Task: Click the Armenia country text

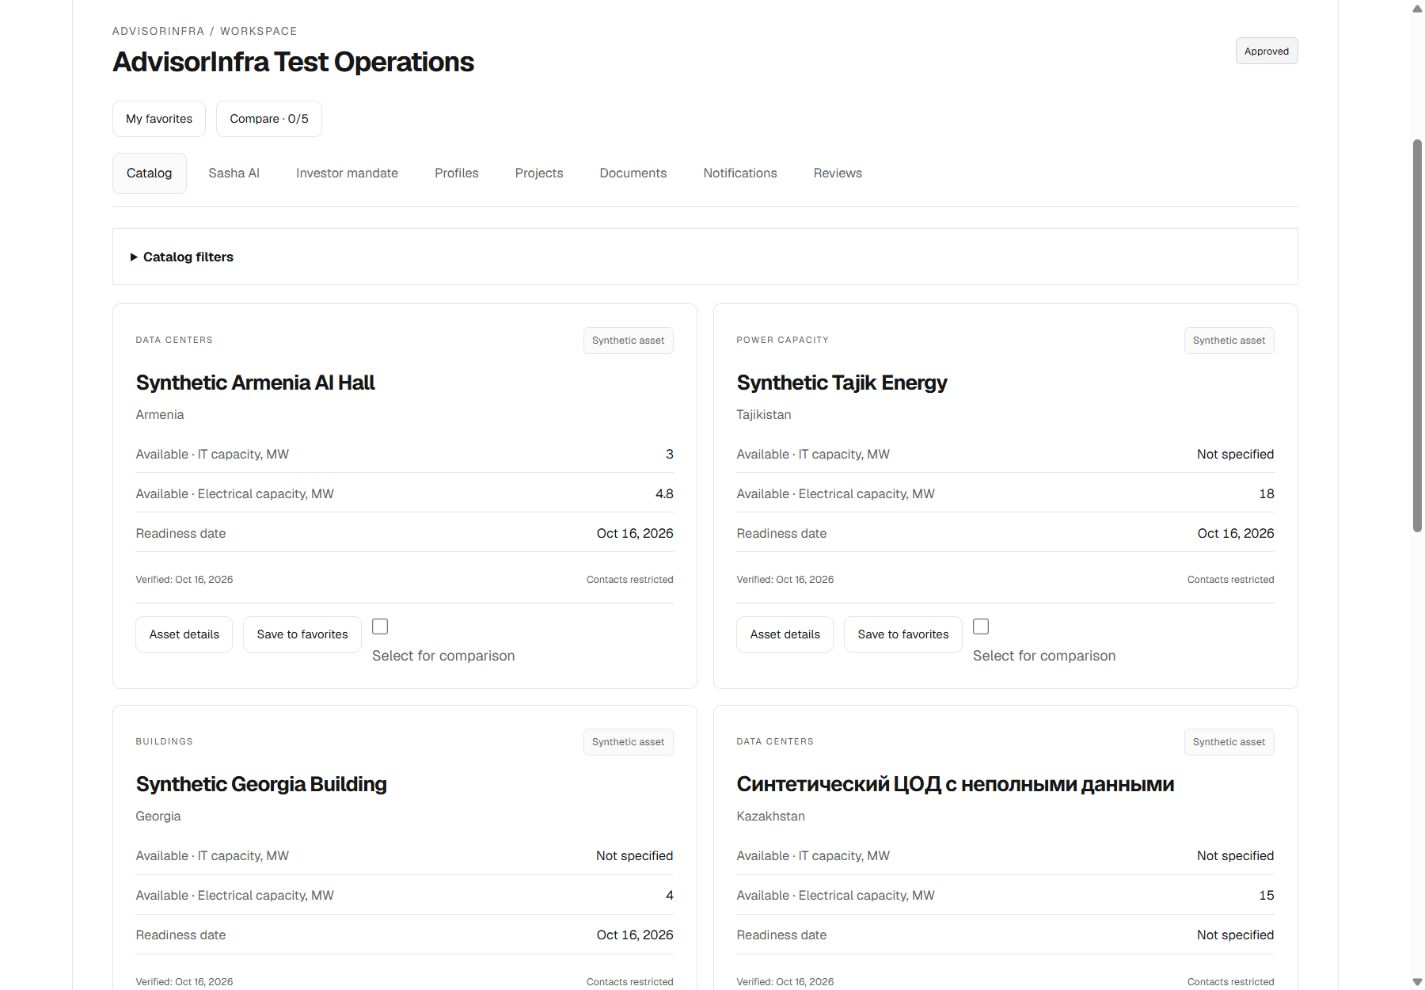Action: pos(160,415)
